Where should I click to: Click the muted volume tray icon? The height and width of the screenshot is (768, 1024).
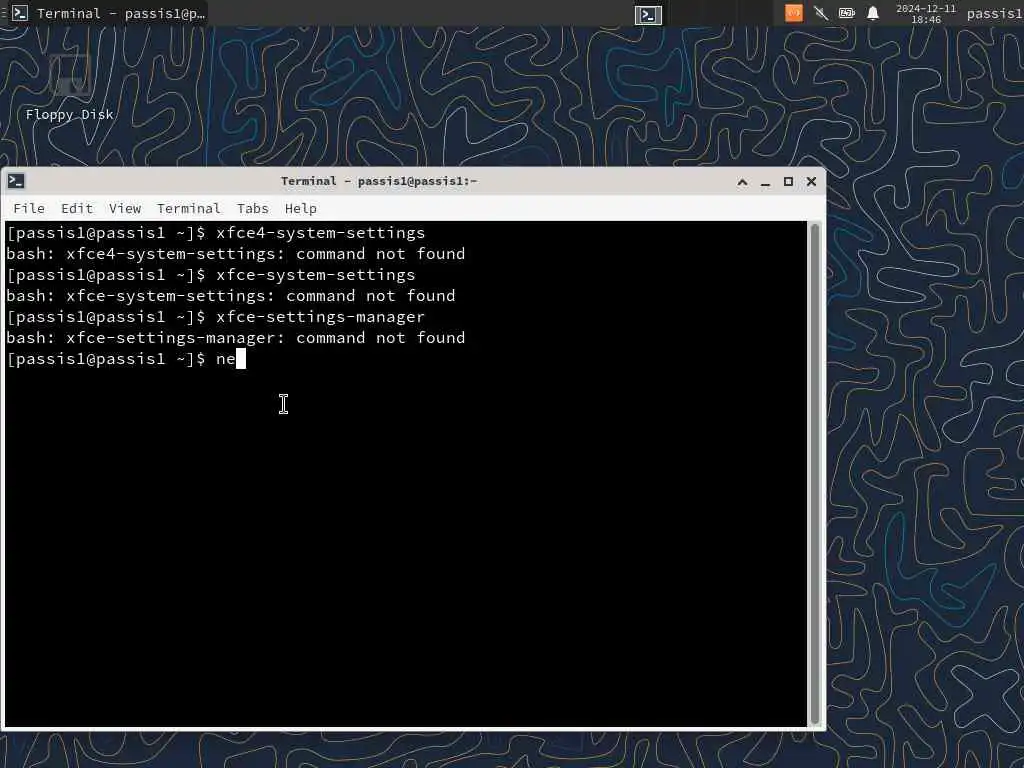point(821,13)
